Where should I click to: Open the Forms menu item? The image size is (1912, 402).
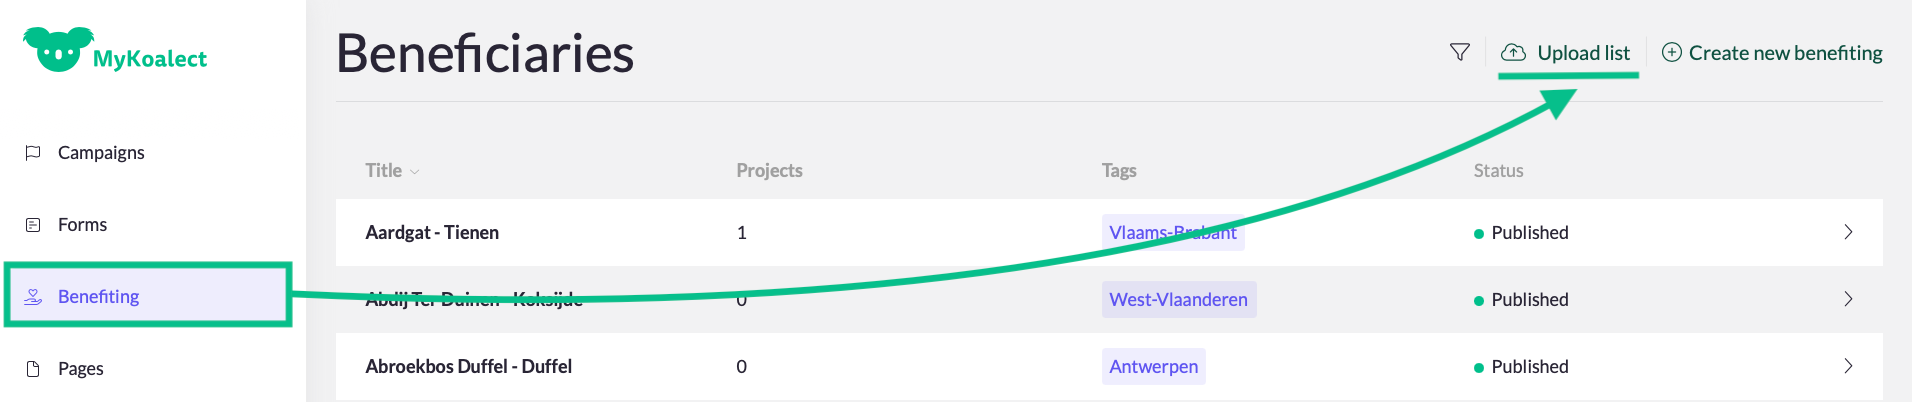click(82, 225)
